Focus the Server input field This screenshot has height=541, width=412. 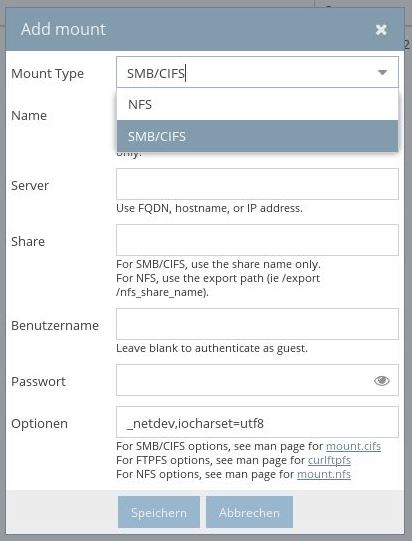click(257, 184)
